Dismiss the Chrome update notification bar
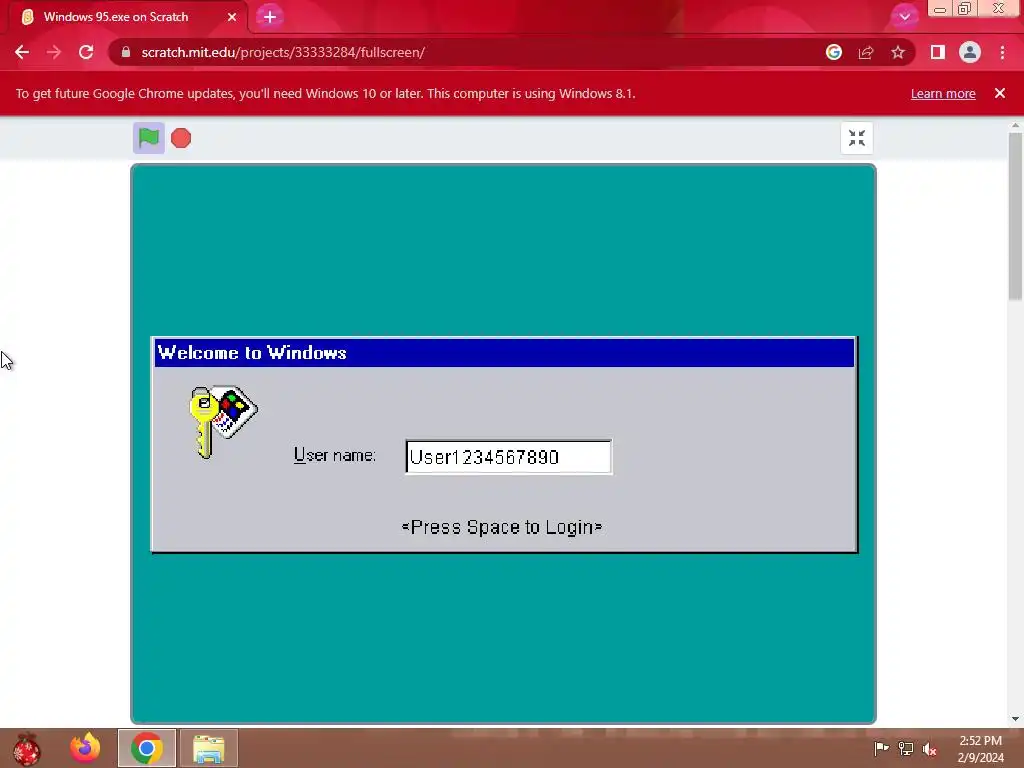1024x768 pixels. (x=1000, y=93)
